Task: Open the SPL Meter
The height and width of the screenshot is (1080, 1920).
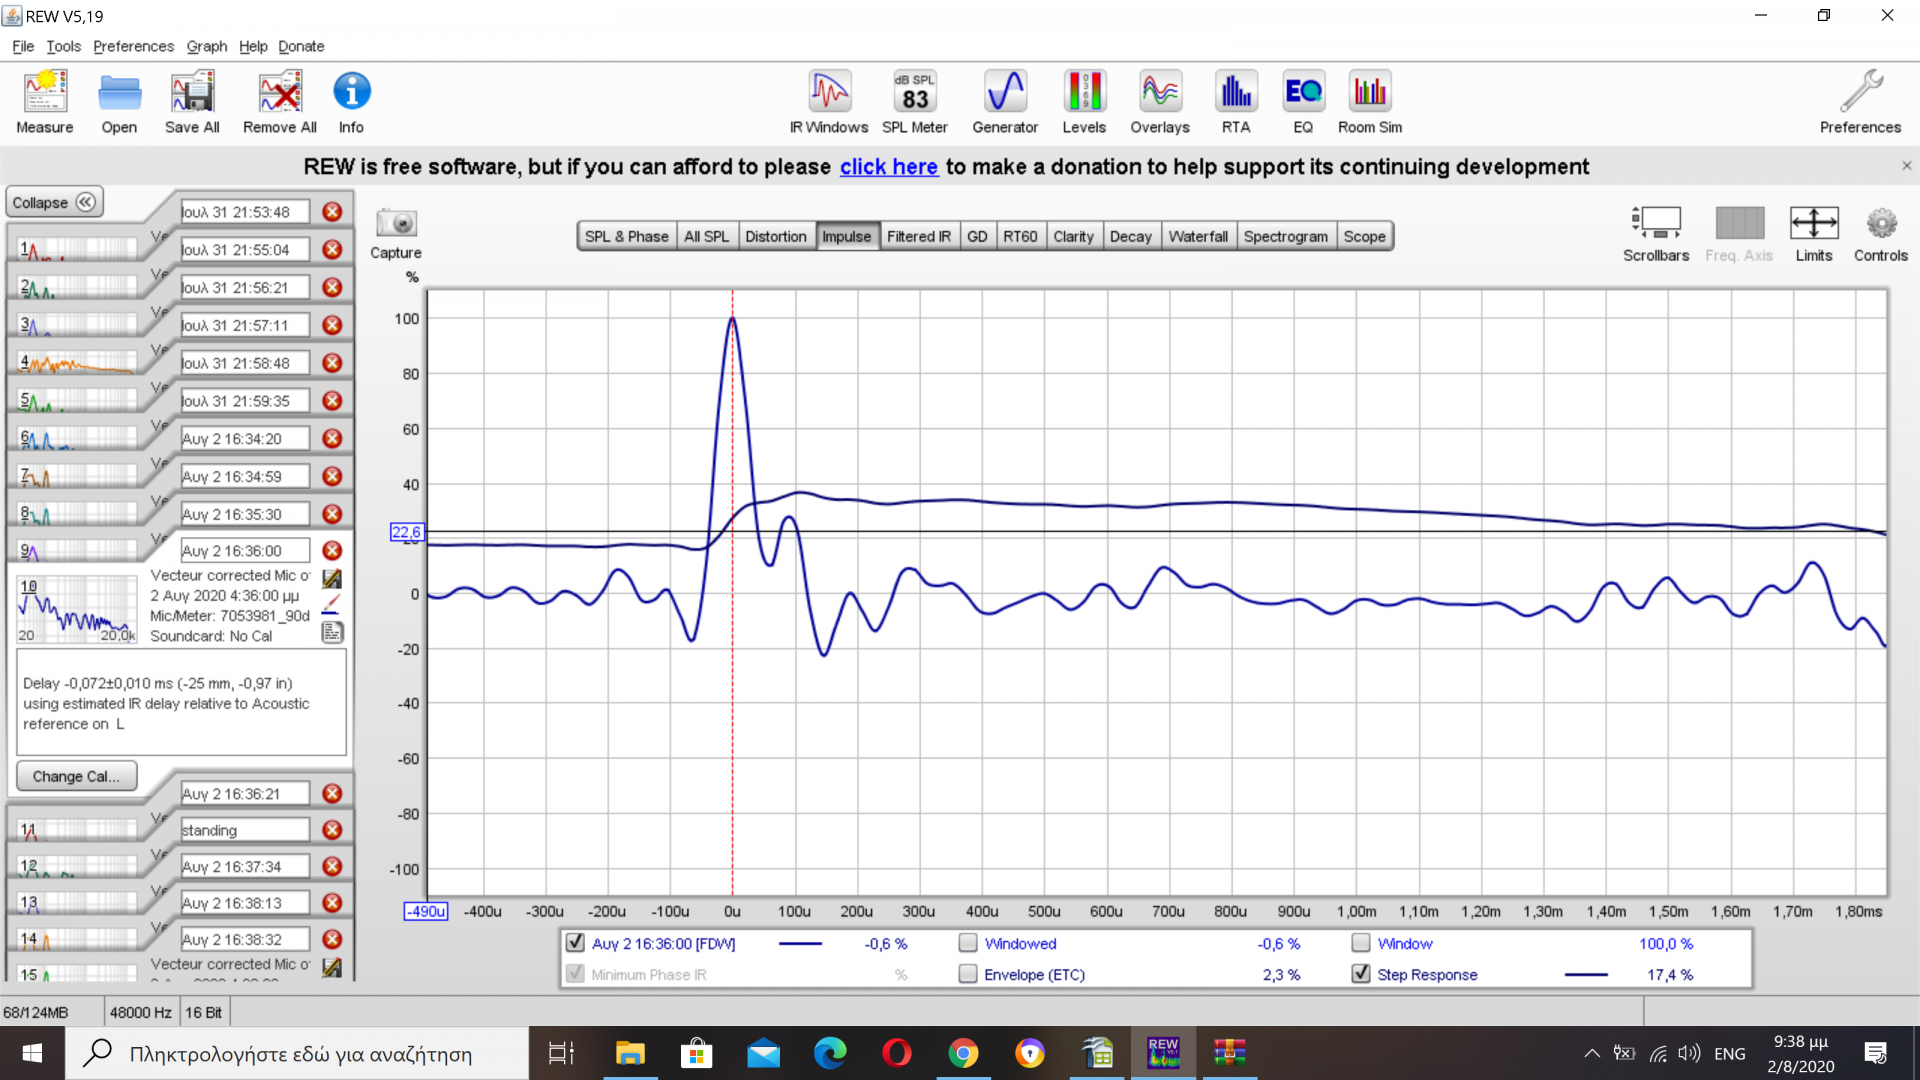Action: pyautogui.click(x=914, y=102)
